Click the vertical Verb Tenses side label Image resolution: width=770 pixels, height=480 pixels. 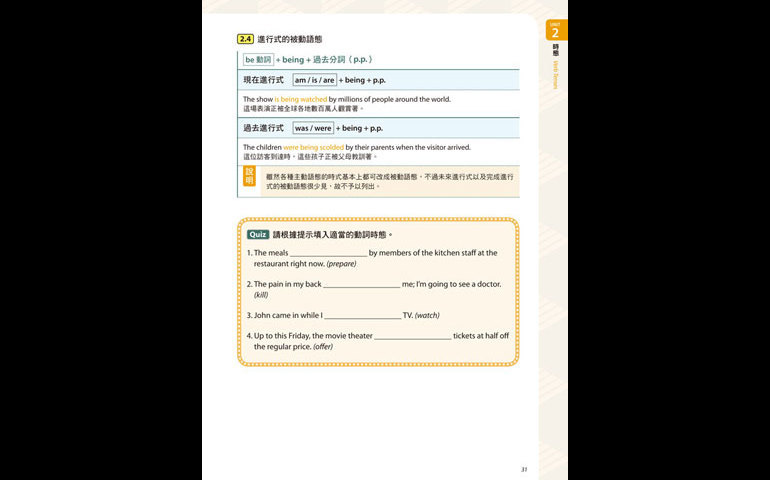(x=556, y=74)
